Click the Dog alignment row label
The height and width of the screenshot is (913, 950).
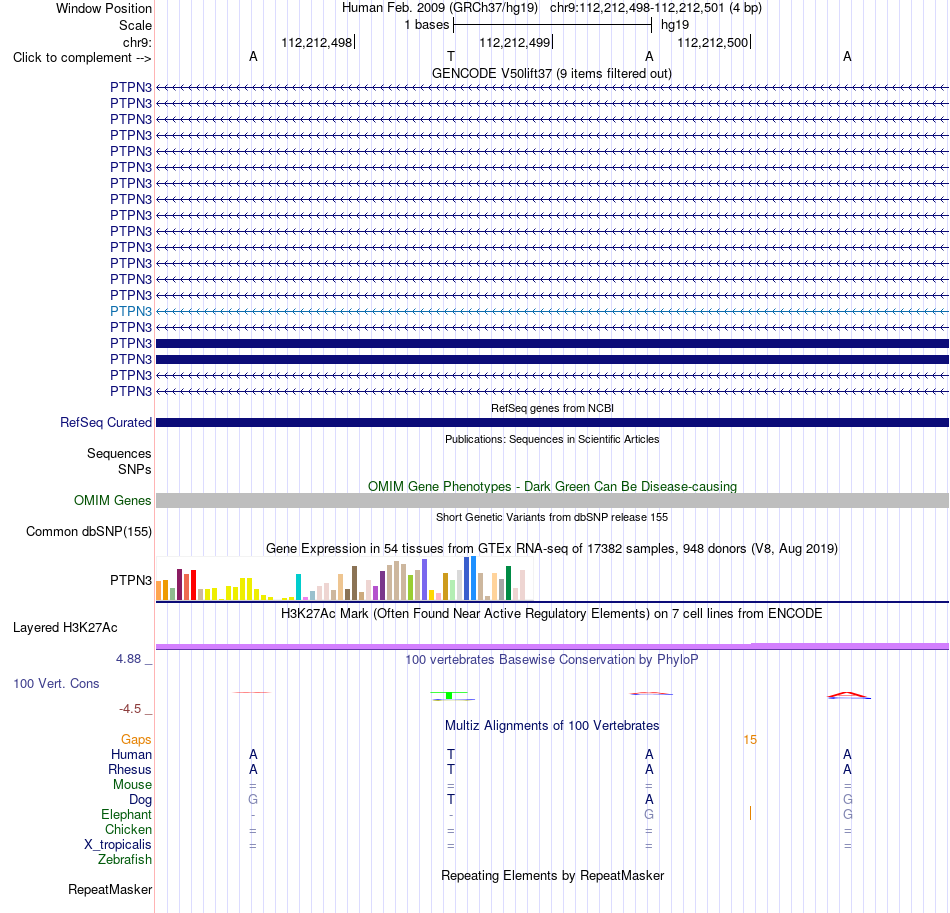(140, 800)
